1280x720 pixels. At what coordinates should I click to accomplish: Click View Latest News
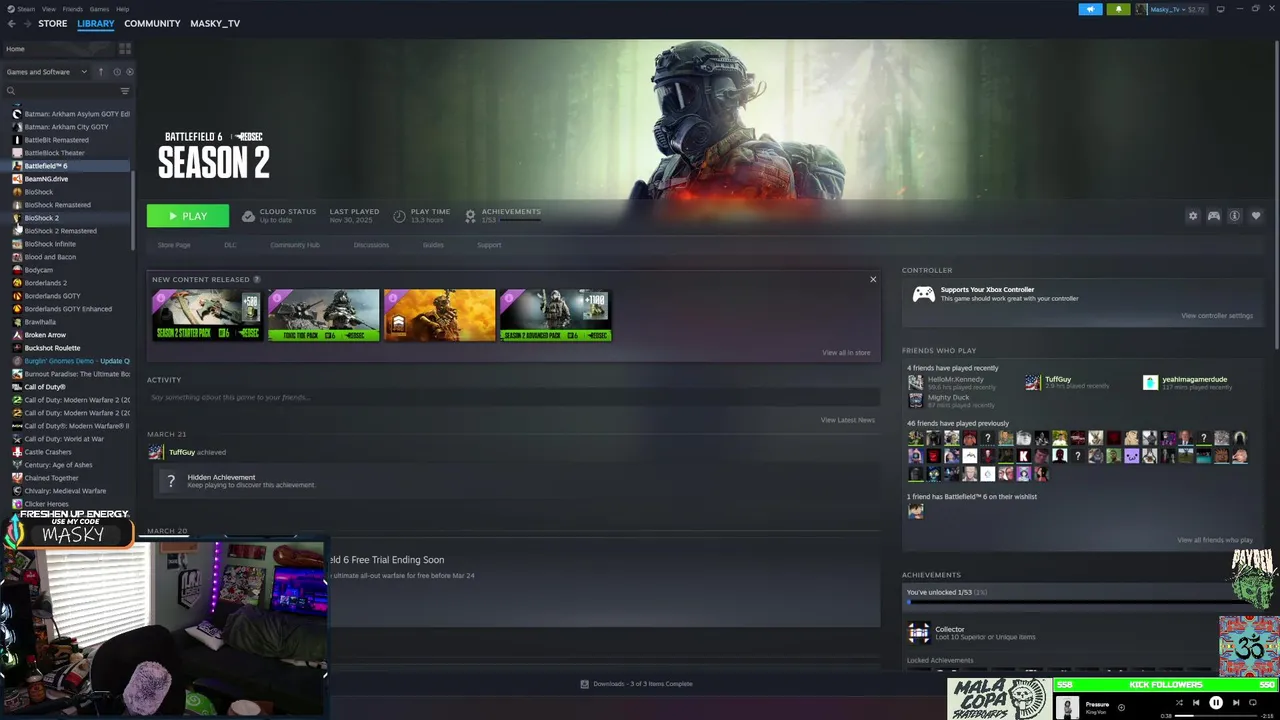(x=848, y=420)
